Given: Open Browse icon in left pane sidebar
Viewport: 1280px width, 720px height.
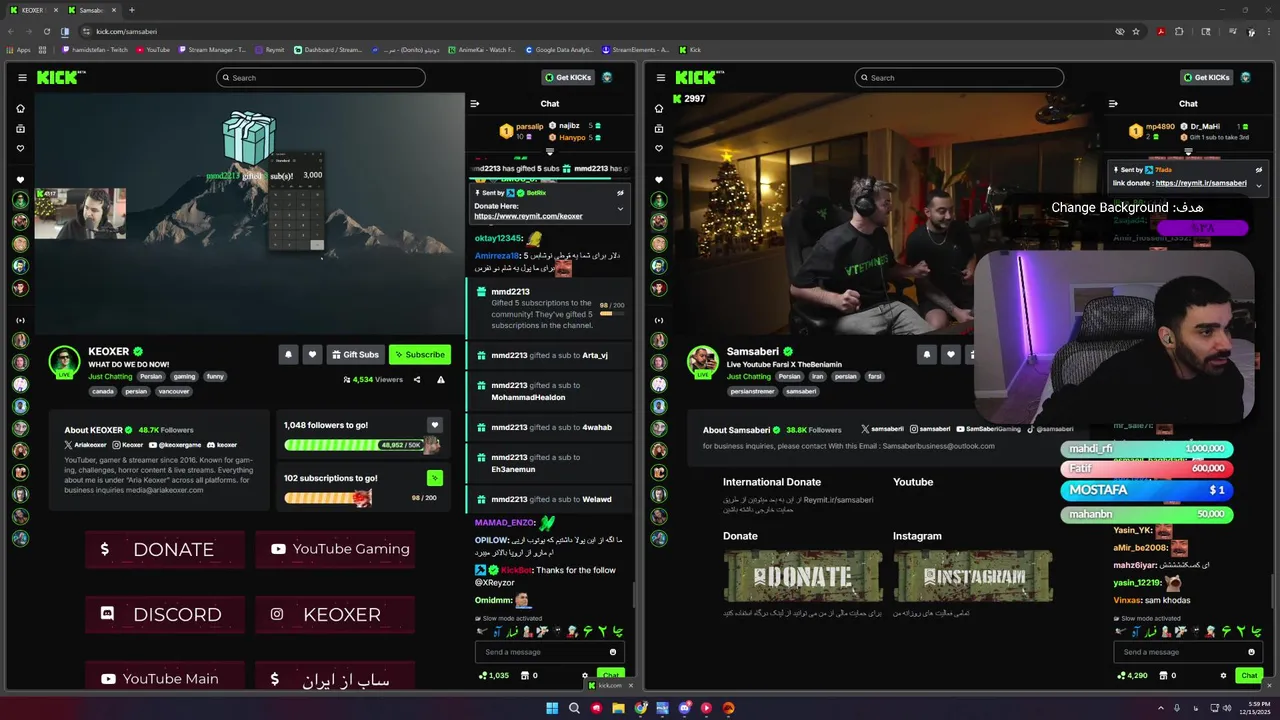Looking at the screenshot, I should click(20, 128).
